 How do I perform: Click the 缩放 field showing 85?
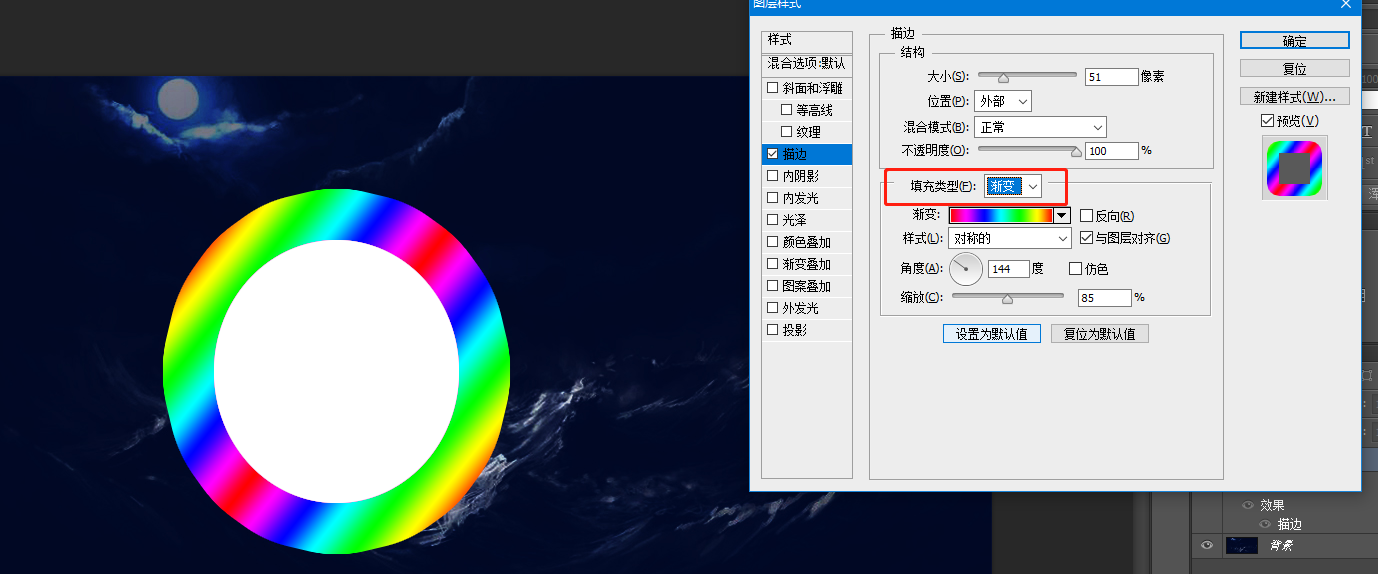pos(1104,298)
